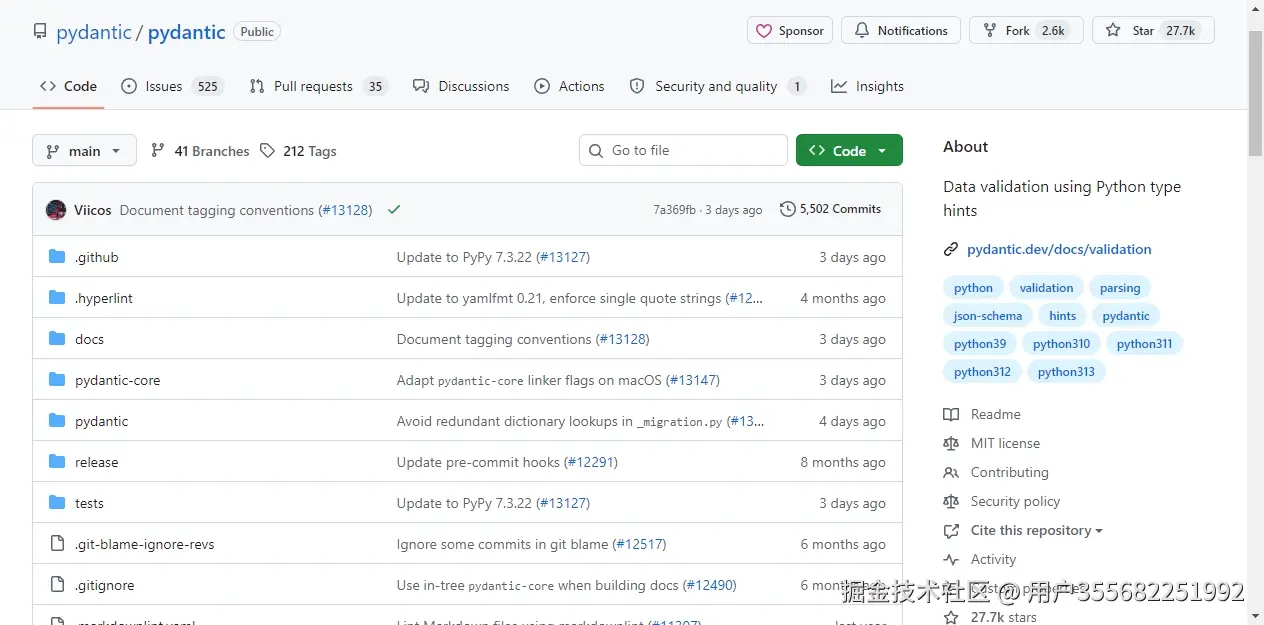Click the link icon beside pydantic.dev/docs/validation
The height and width of the screenshot is (625, 1264).
pos(951,250)
